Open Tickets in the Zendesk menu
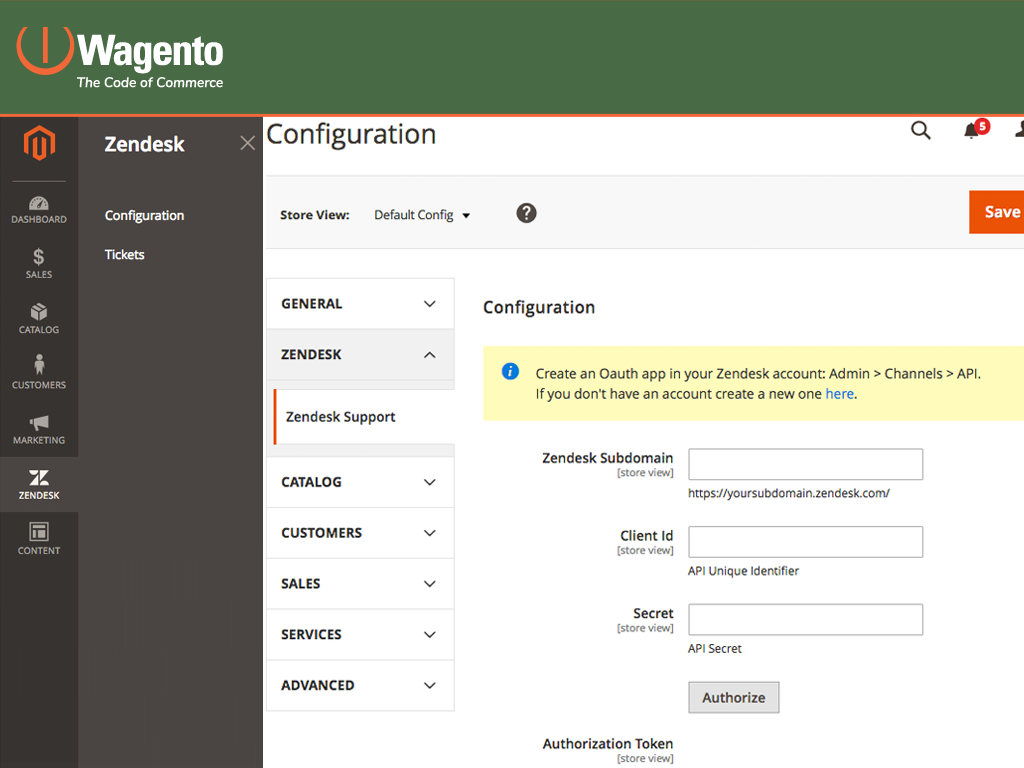 click(125, 255)
